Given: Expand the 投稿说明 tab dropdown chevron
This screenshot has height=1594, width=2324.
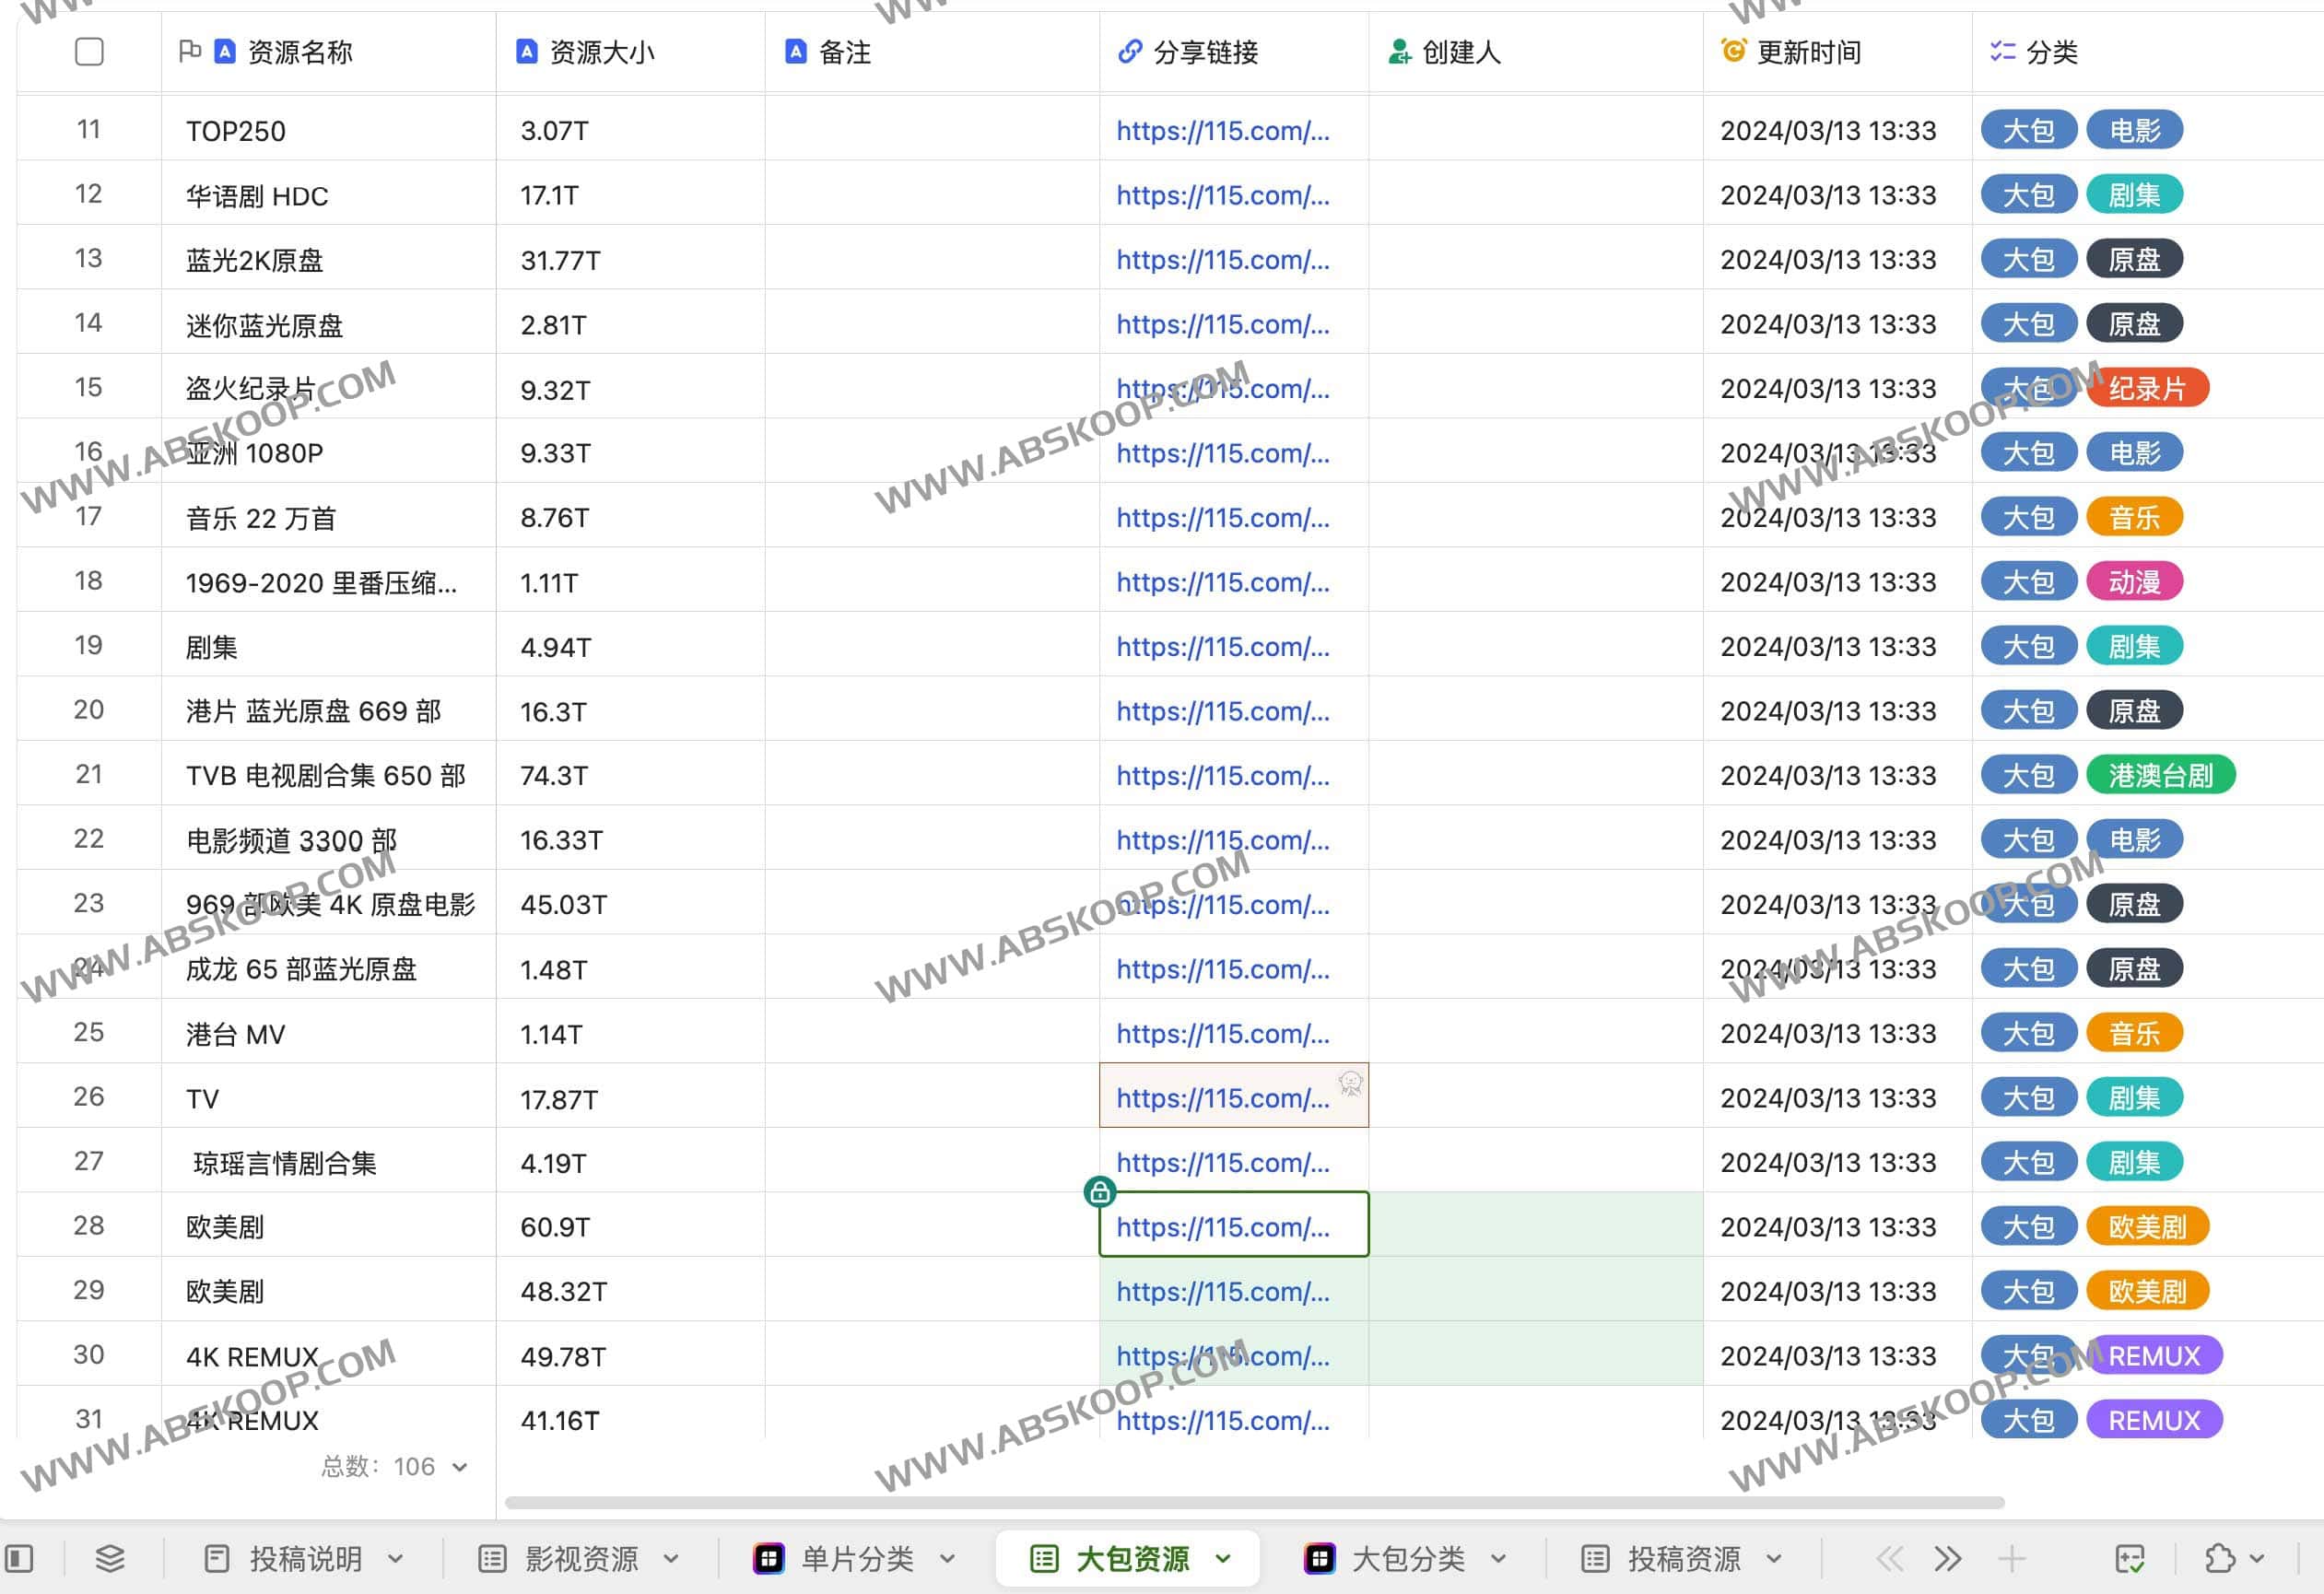Looking at the screenshot, I should 398,1557.
